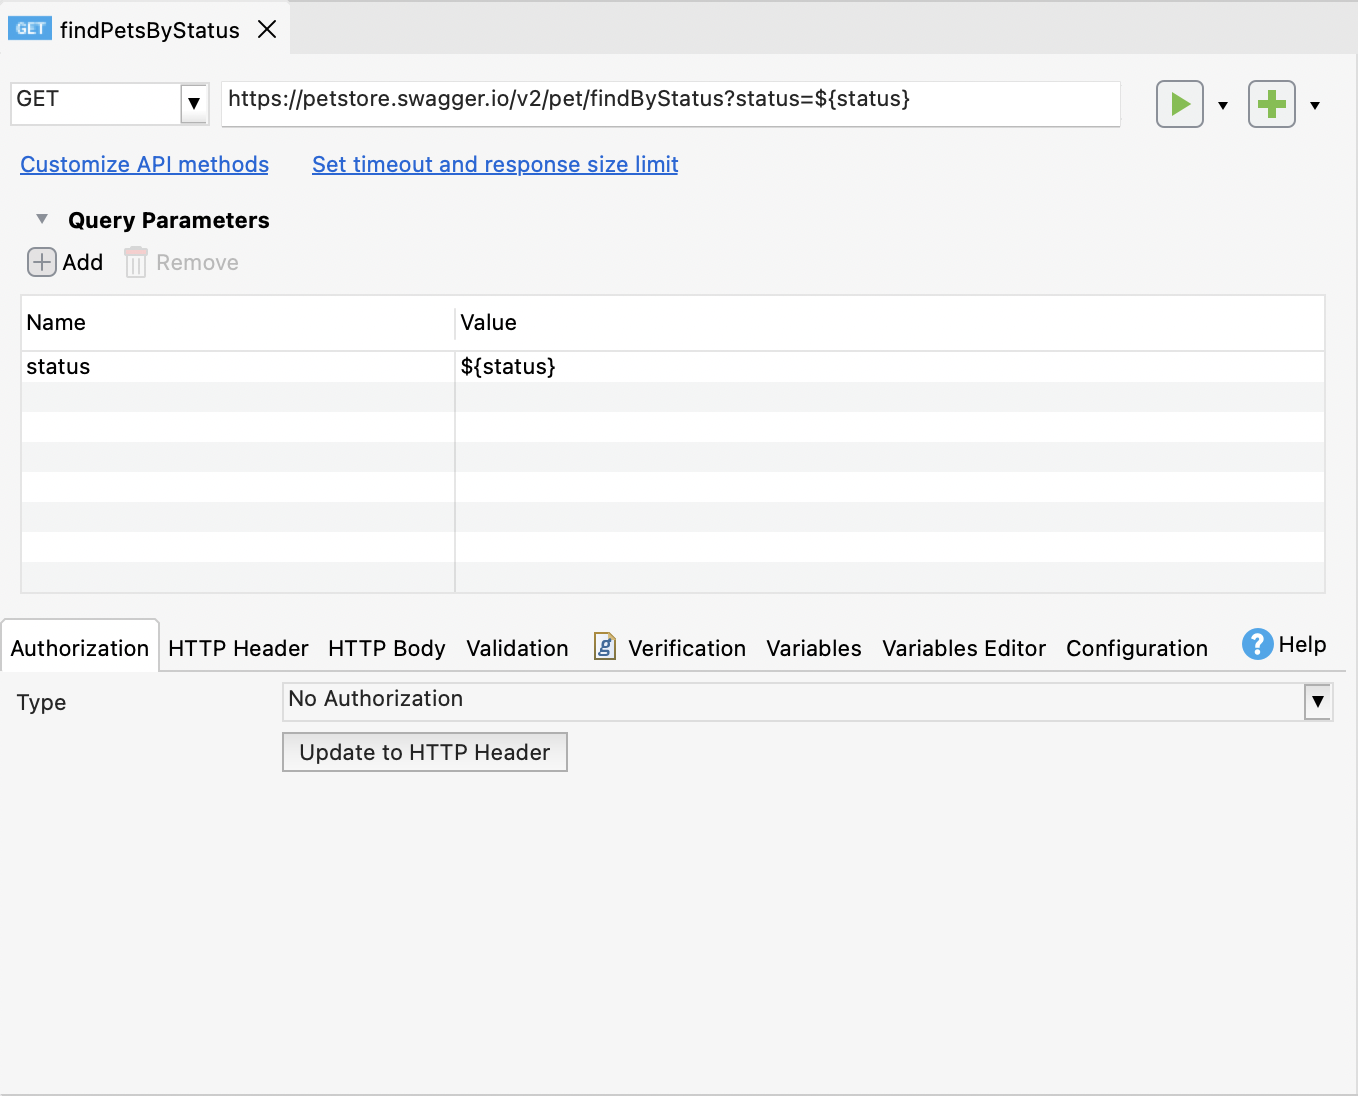Open the Customize API methods link
The height and width of the screenshot is (1096, 1358).
tap(144, 164)
